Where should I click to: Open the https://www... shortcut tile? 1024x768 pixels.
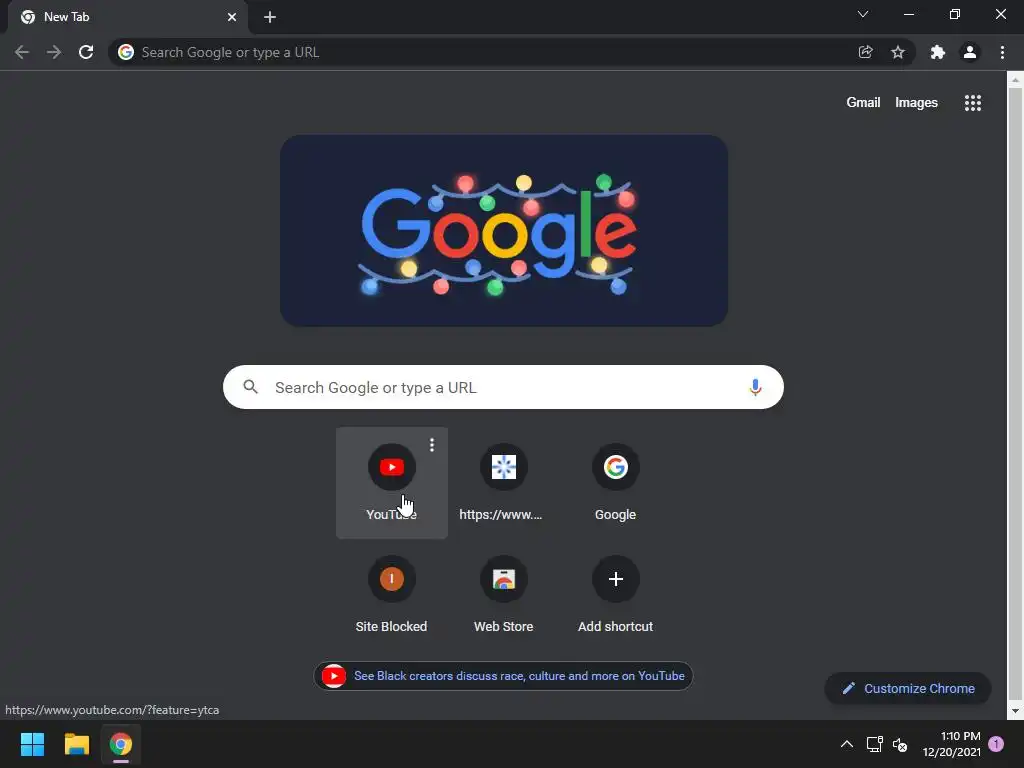click(x=504, y=483)
